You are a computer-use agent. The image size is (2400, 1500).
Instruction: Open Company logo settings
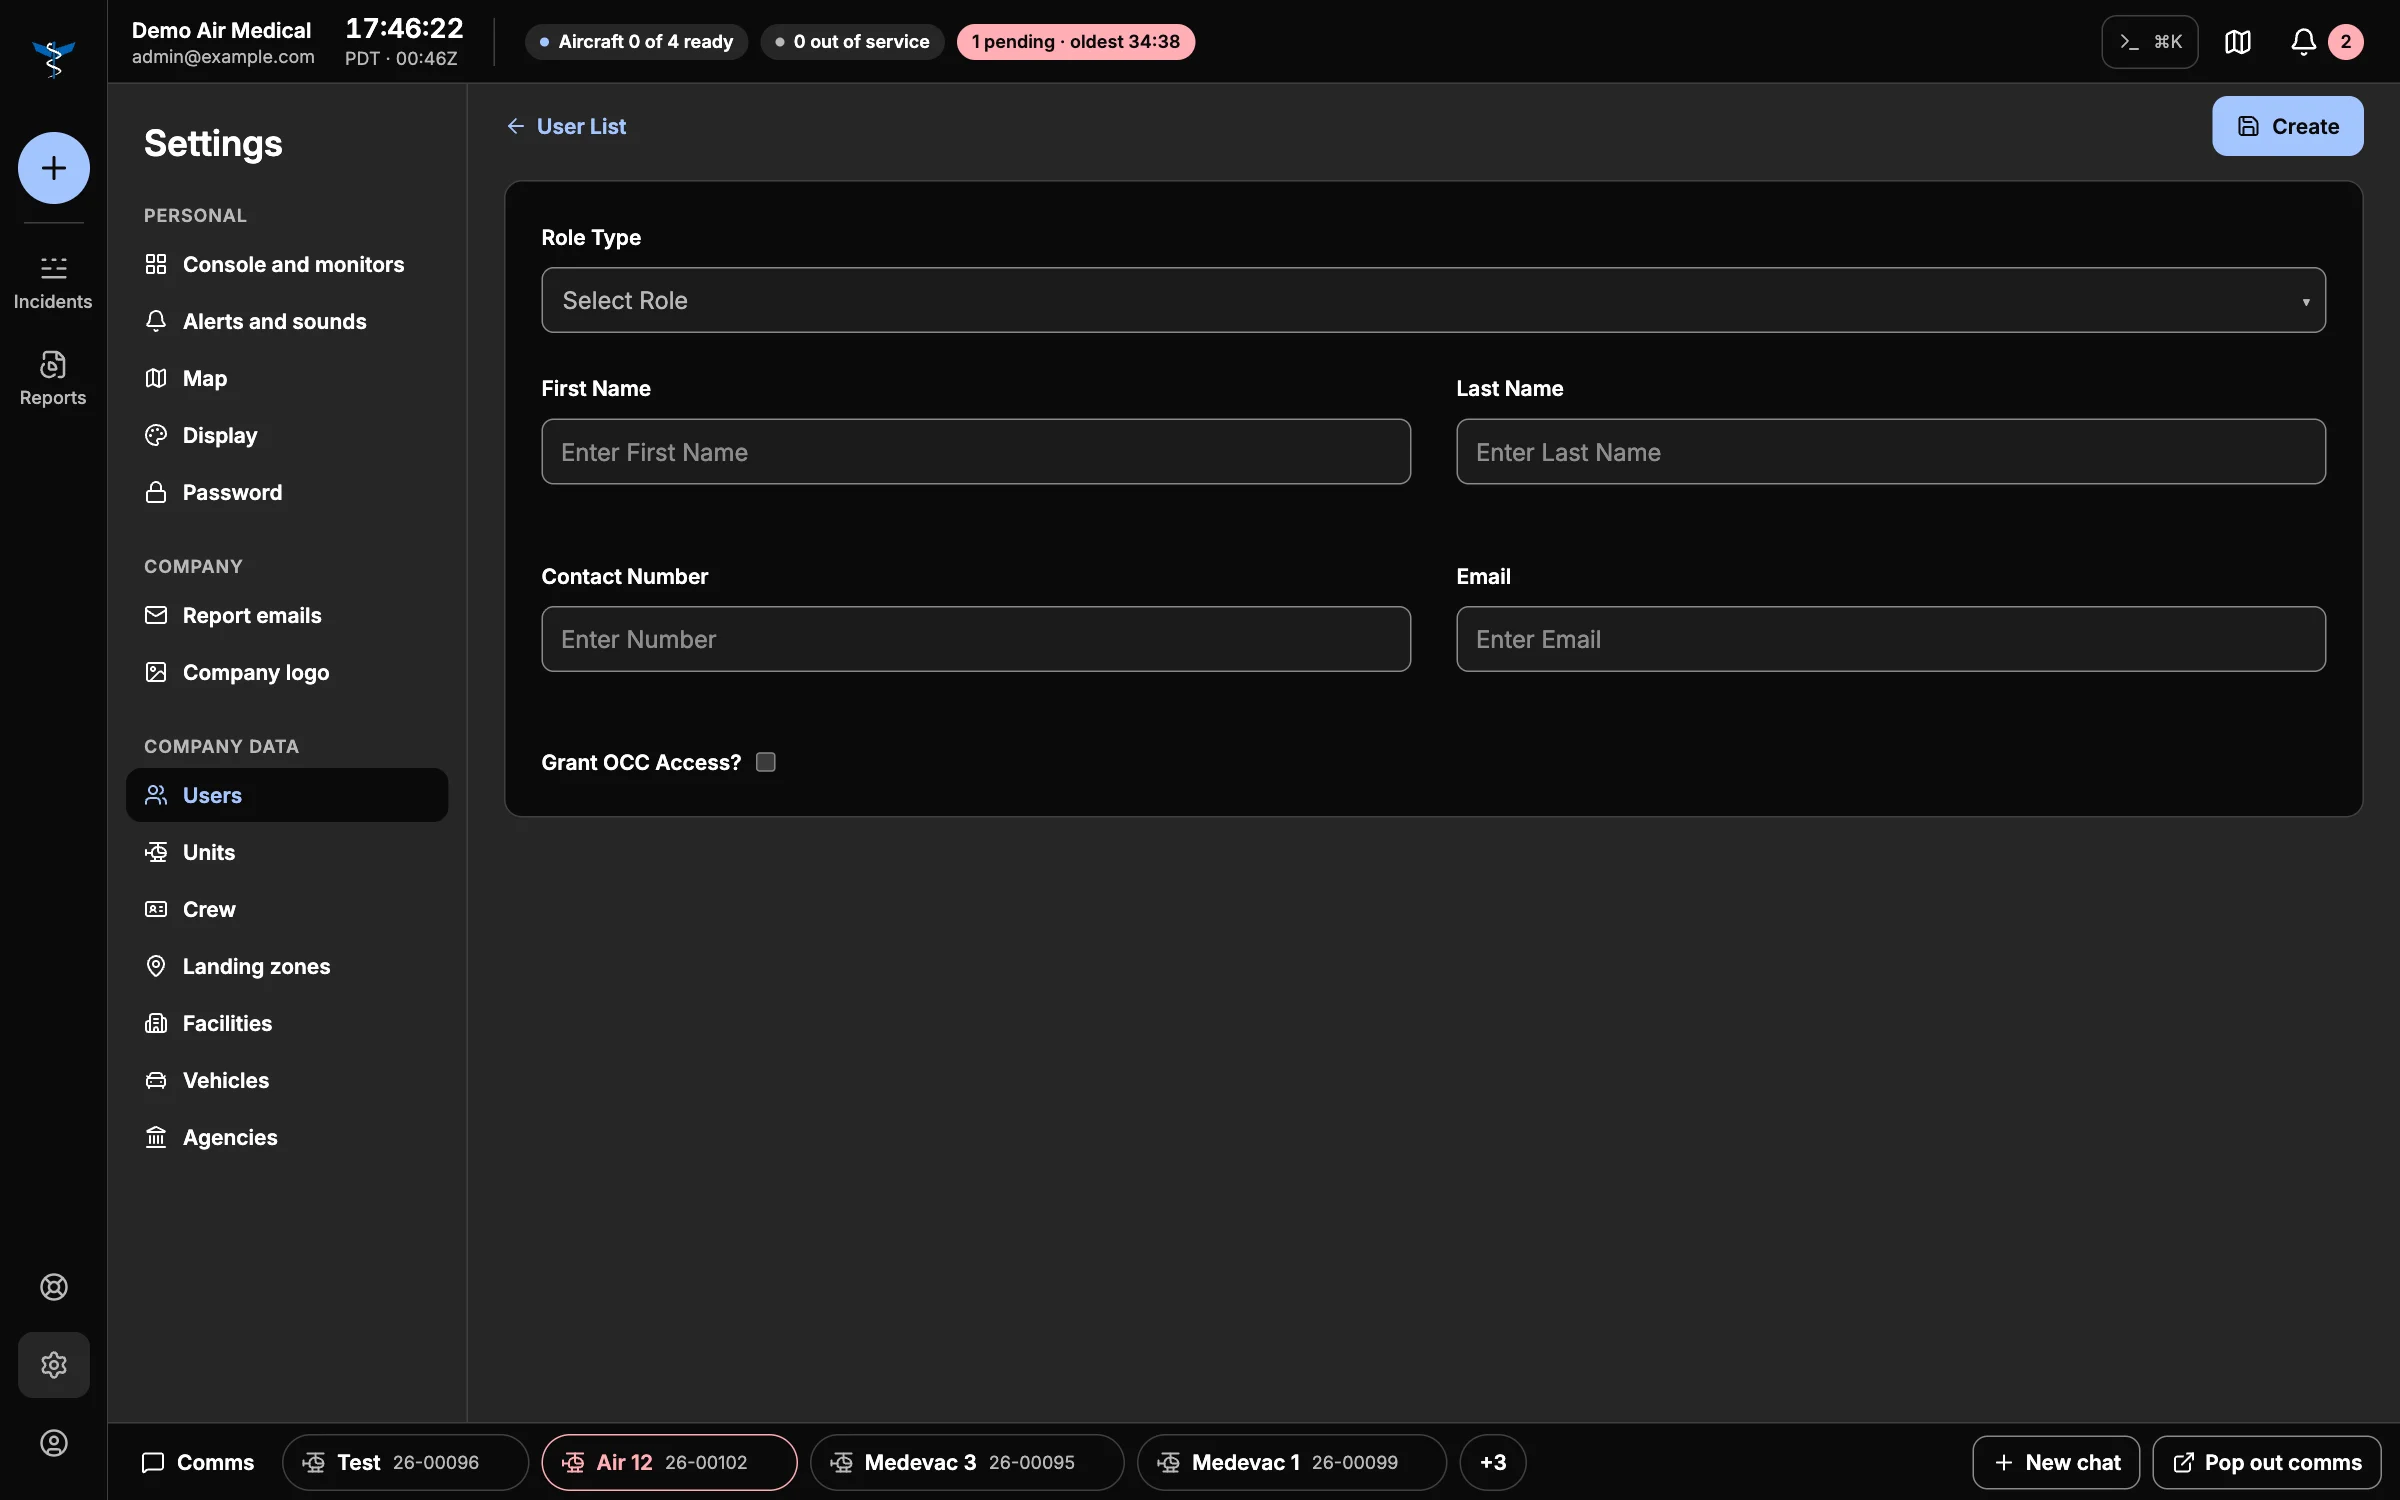click(287, 672)
